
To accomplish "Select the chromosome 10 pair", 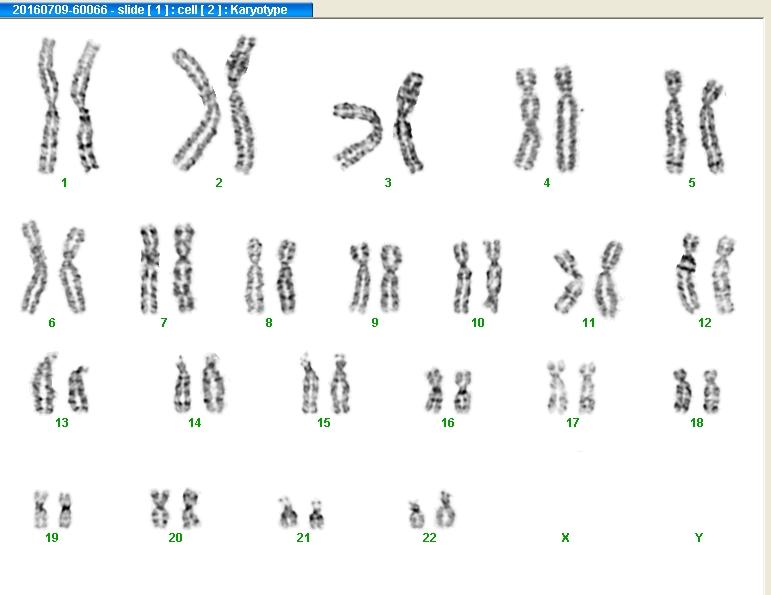I will pos(477,276).
